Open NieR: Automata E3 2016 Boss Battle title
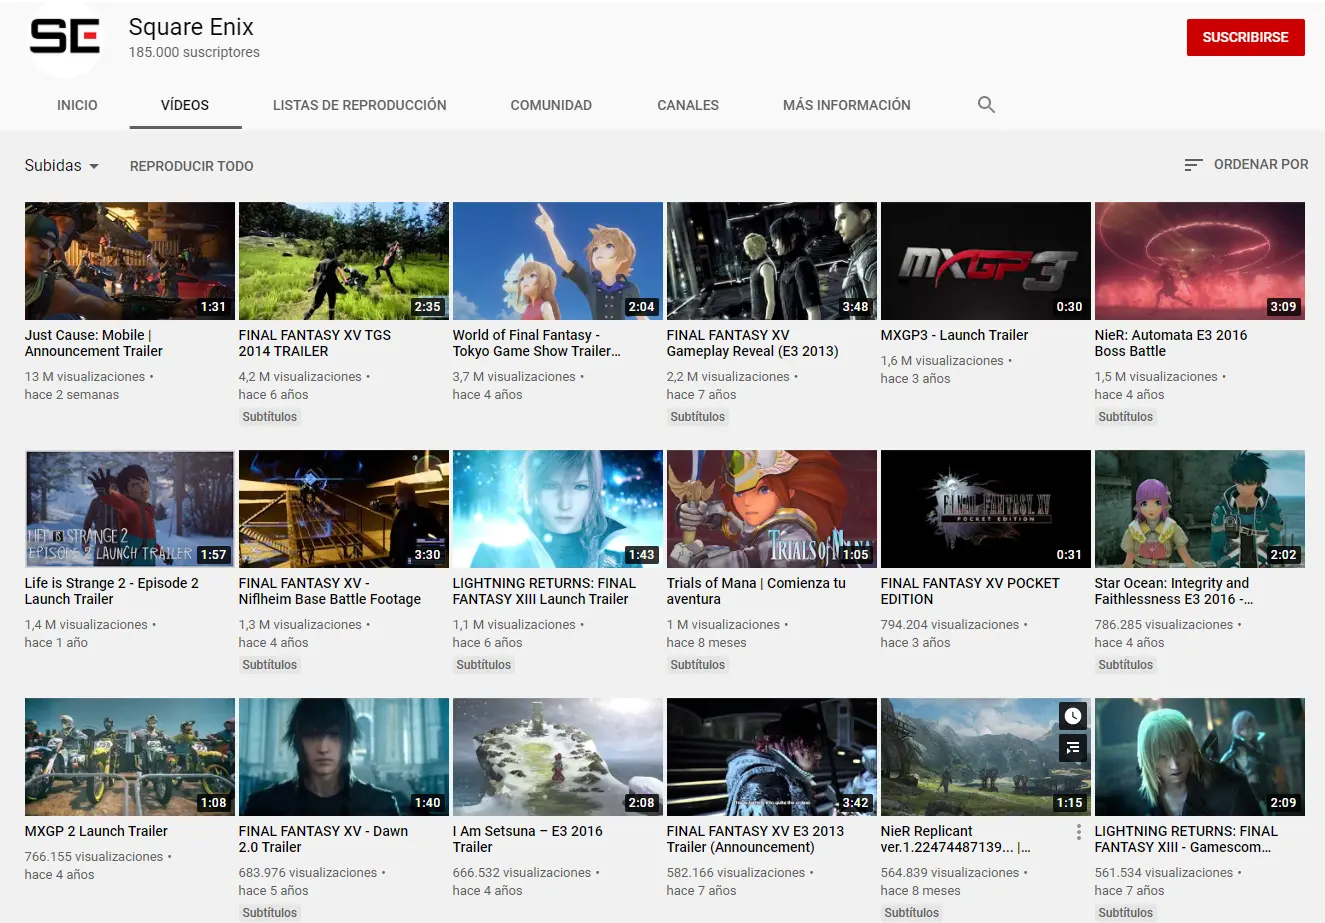 click(x=1171, y=343)
